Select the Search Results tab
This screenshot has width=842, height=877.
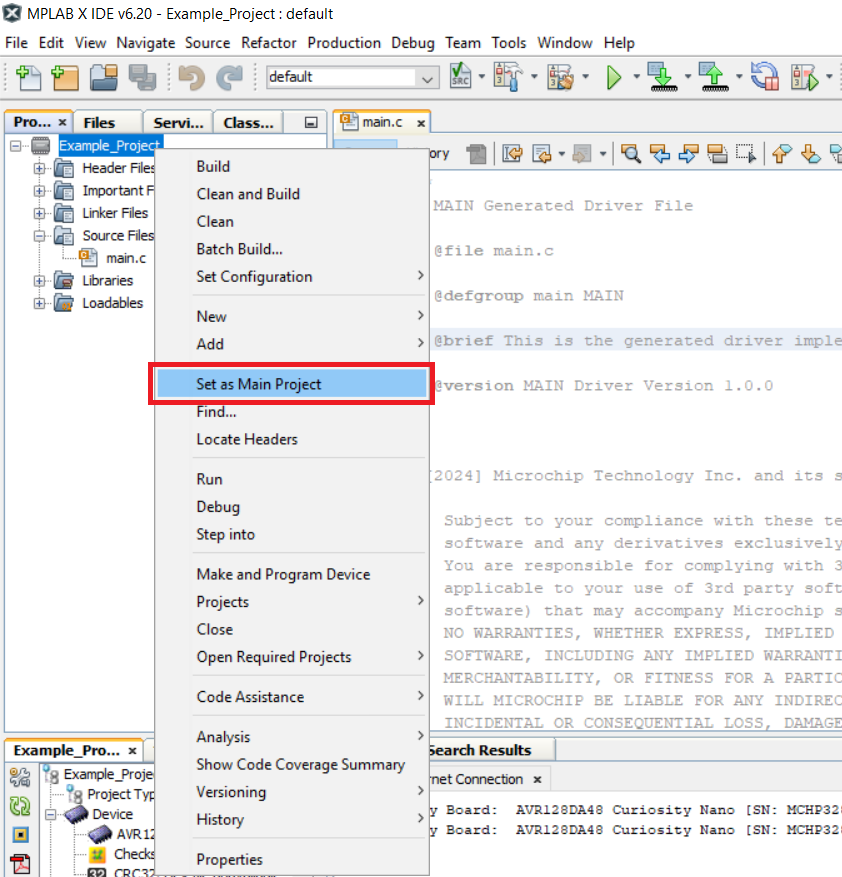(480, 751)
